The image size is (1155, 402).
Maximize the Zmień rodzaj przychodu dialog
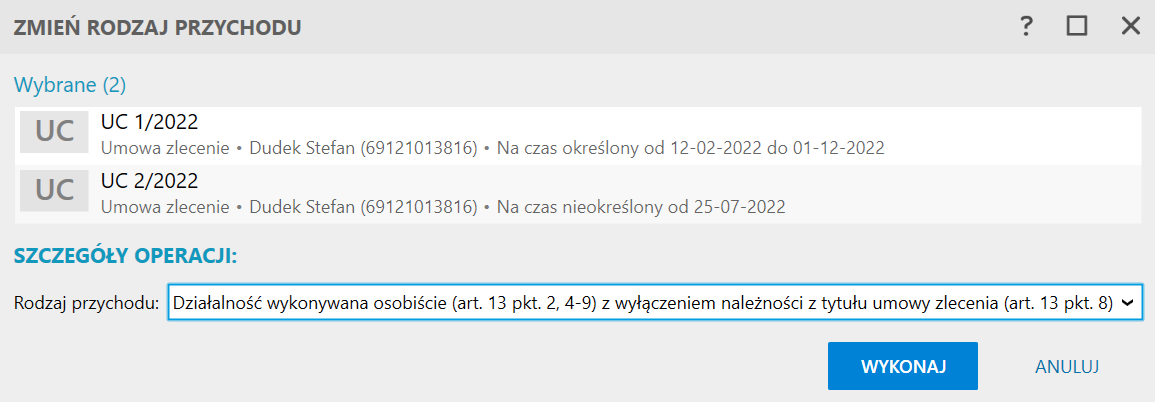[x=1077, y=27]
